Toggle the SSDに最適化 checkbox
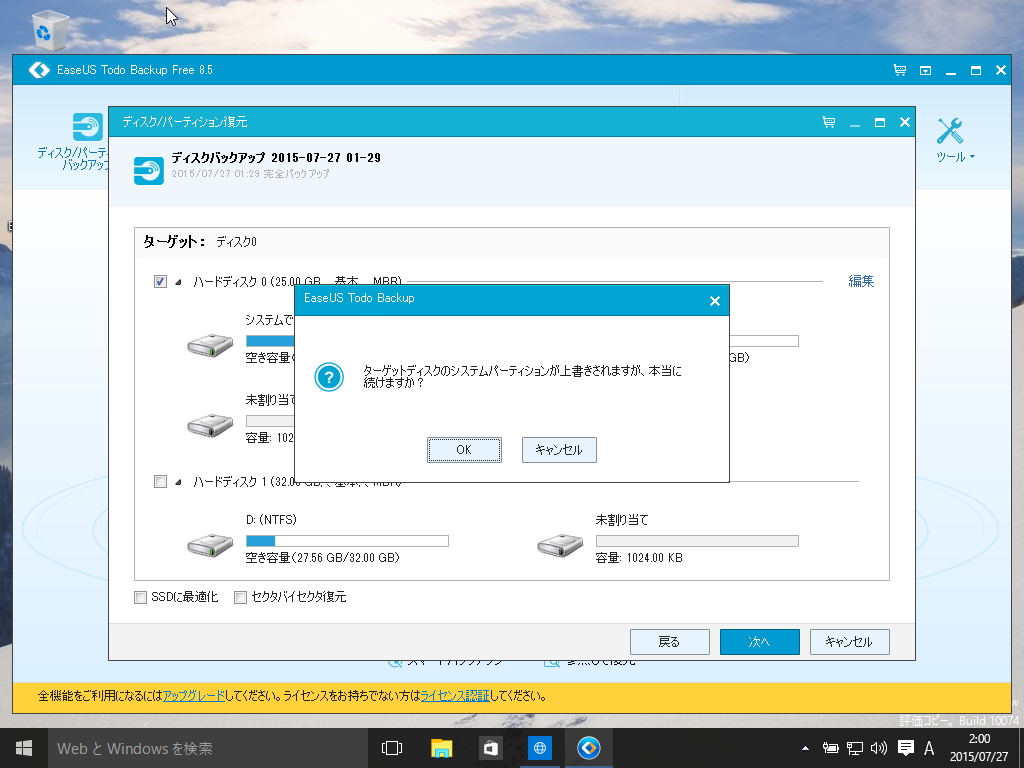The height and width of the screenshot is (768, 1024). pyautogui.click(x=140, y=597)
